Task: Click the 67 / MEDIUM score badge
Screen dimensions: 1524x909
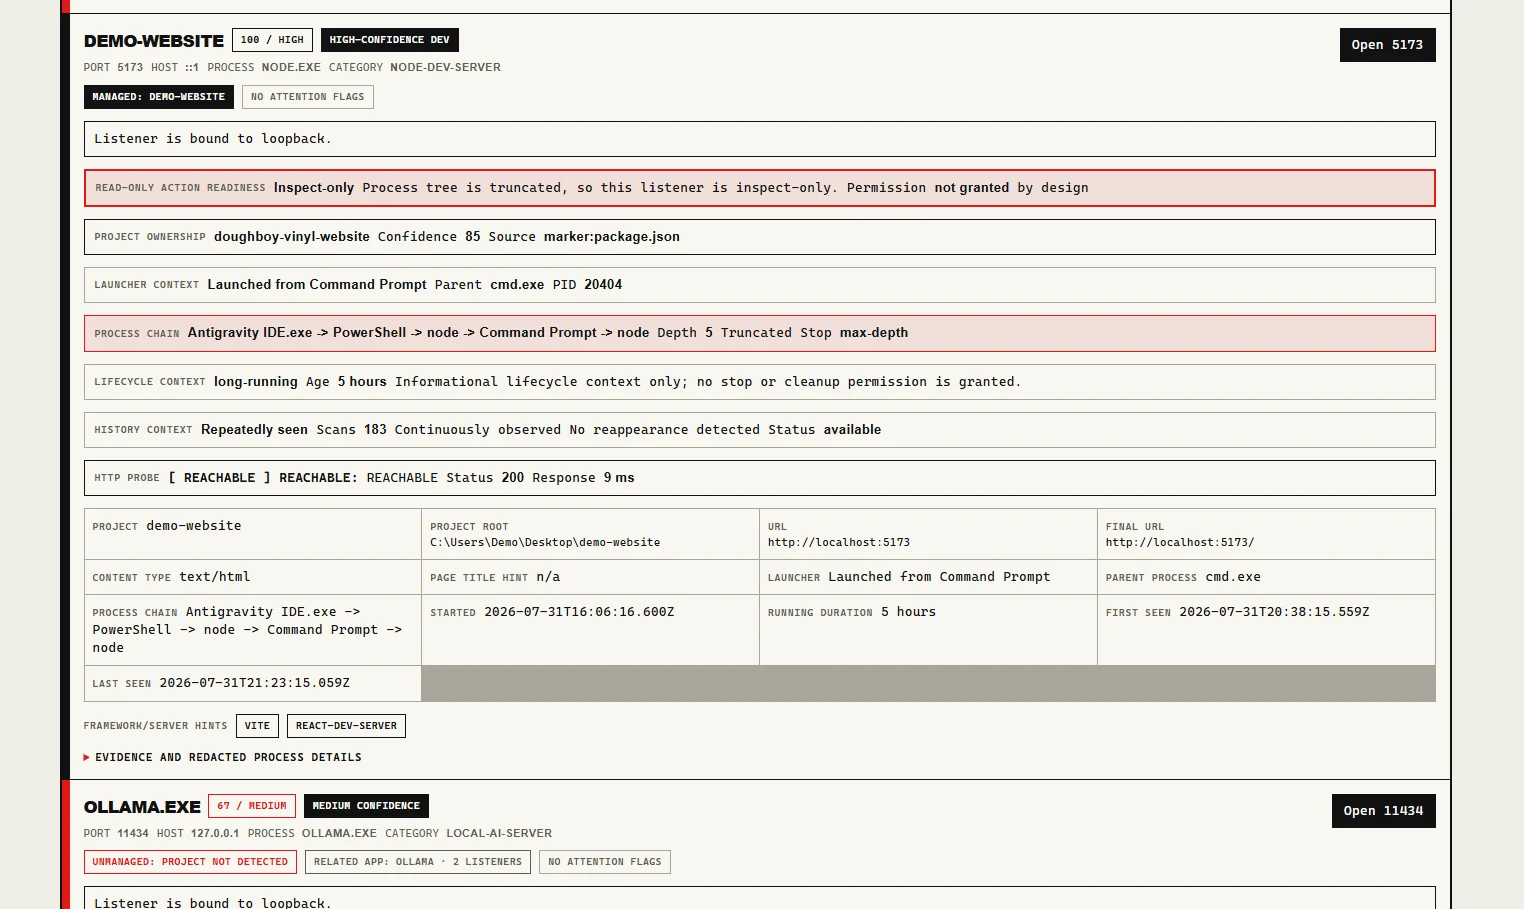Action: point(252,806)
